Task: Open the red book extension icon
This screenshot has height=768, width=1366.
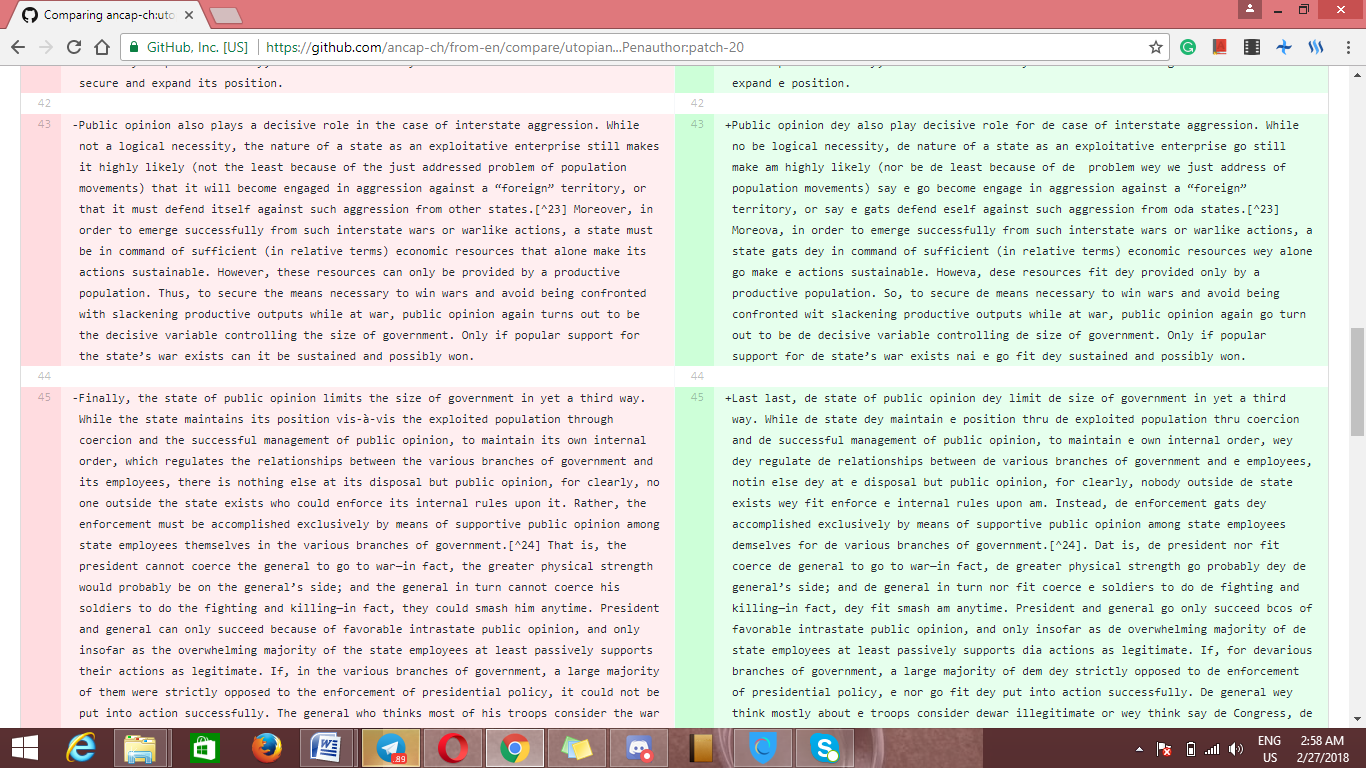Action: point(1219,47)
